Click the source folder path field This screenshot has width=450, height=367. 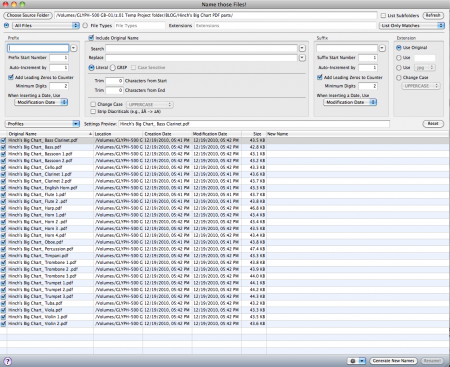(216, 15)
